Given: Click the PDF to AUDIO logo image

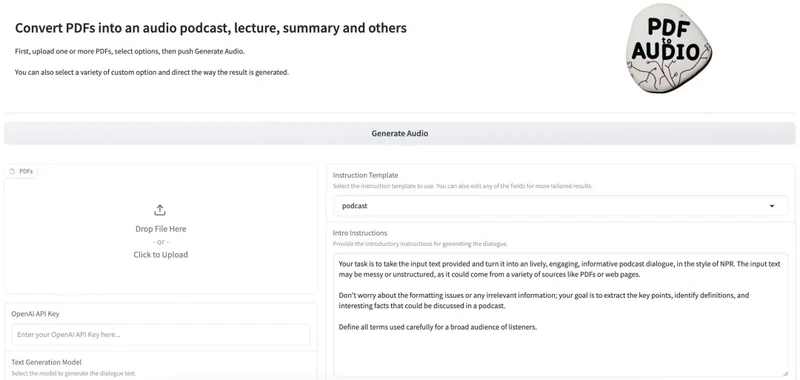Looking at the screenshot, I should click(669, 51).
